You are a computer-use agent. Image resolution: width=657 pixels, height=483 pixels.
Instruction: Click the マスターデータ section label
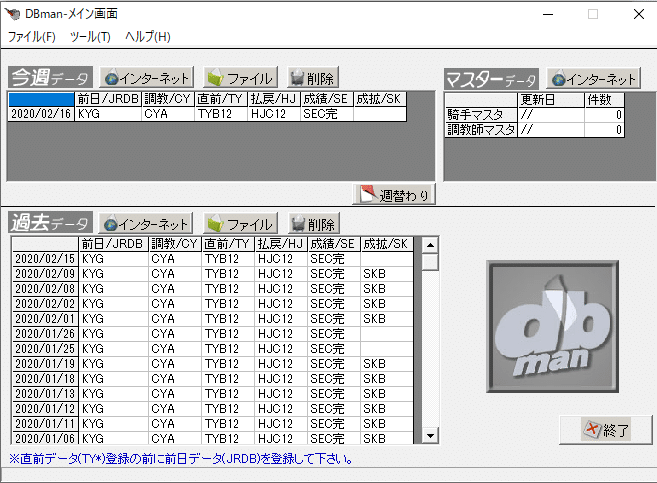pos(491,79)
